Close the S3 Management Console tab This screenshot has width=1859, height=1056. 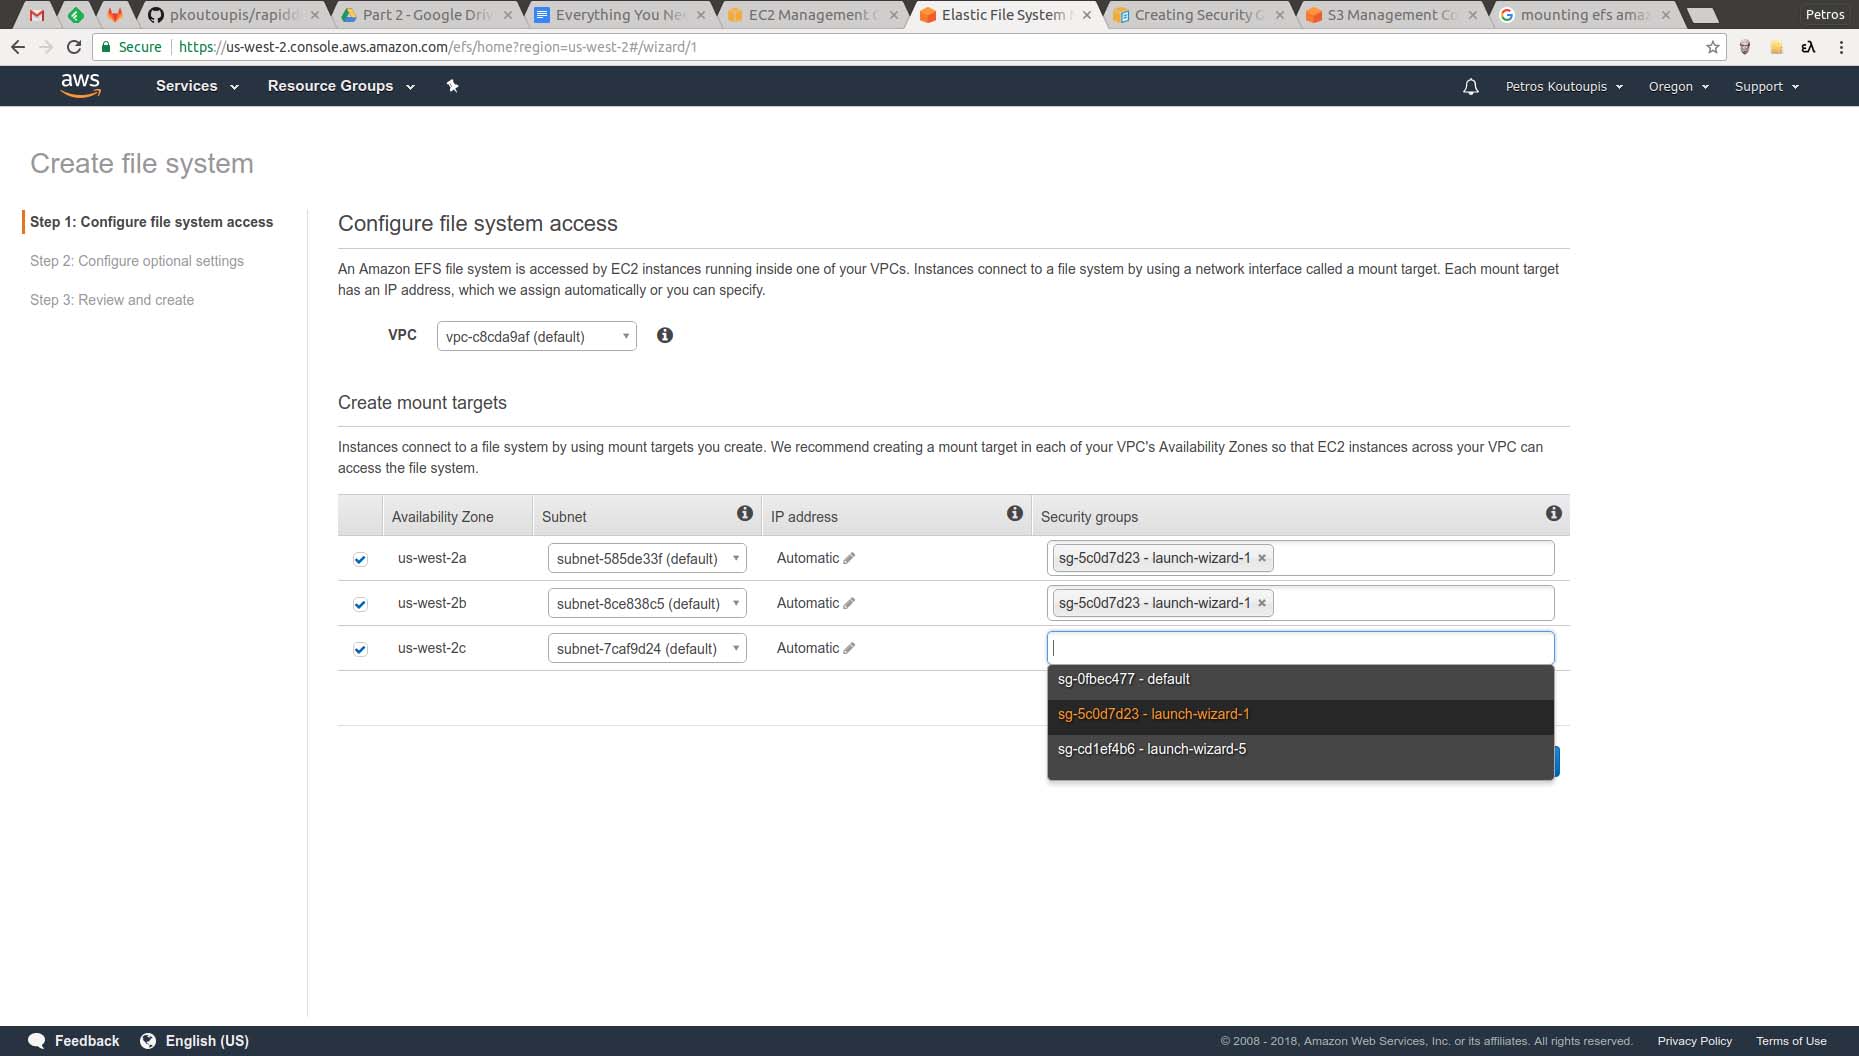pyautogui.click(x=1472, y=15)
